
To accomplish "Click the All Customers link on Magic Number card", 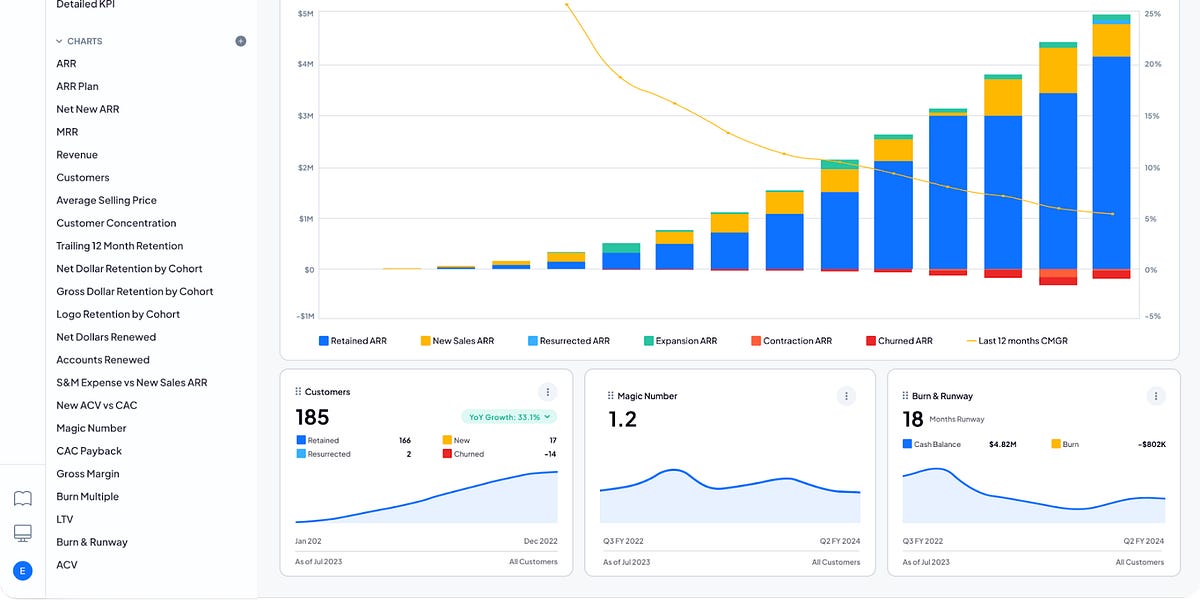I will 836,561.
